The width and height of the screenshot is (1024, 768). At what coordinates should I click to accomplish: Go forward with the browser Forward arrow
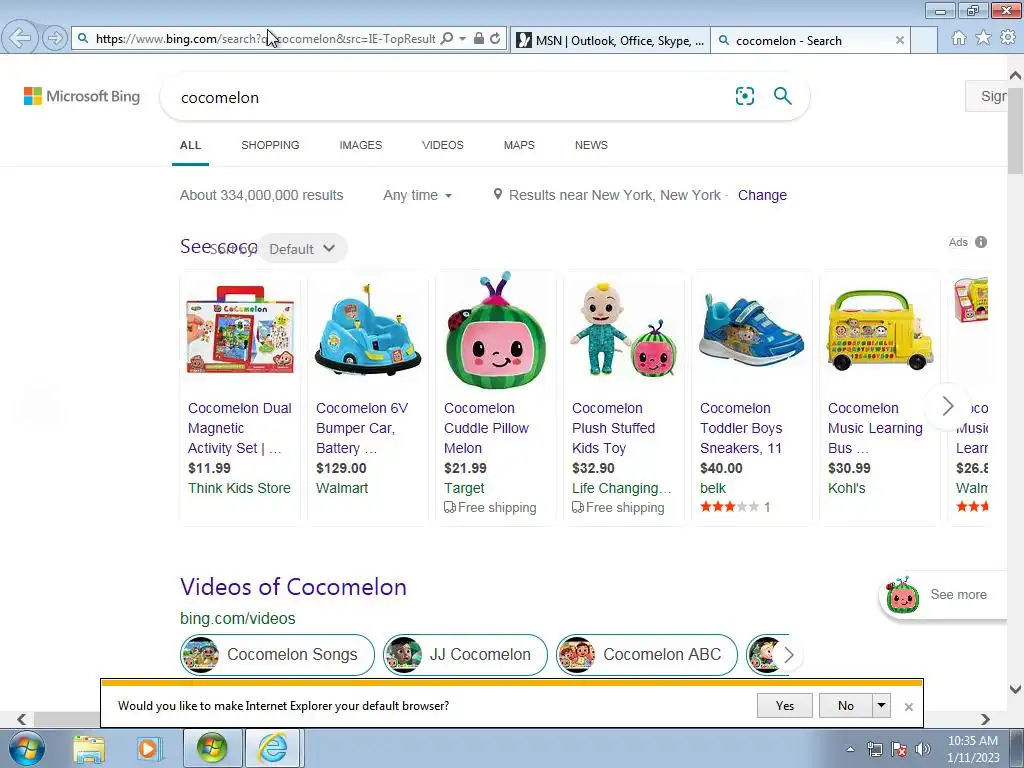55,39
